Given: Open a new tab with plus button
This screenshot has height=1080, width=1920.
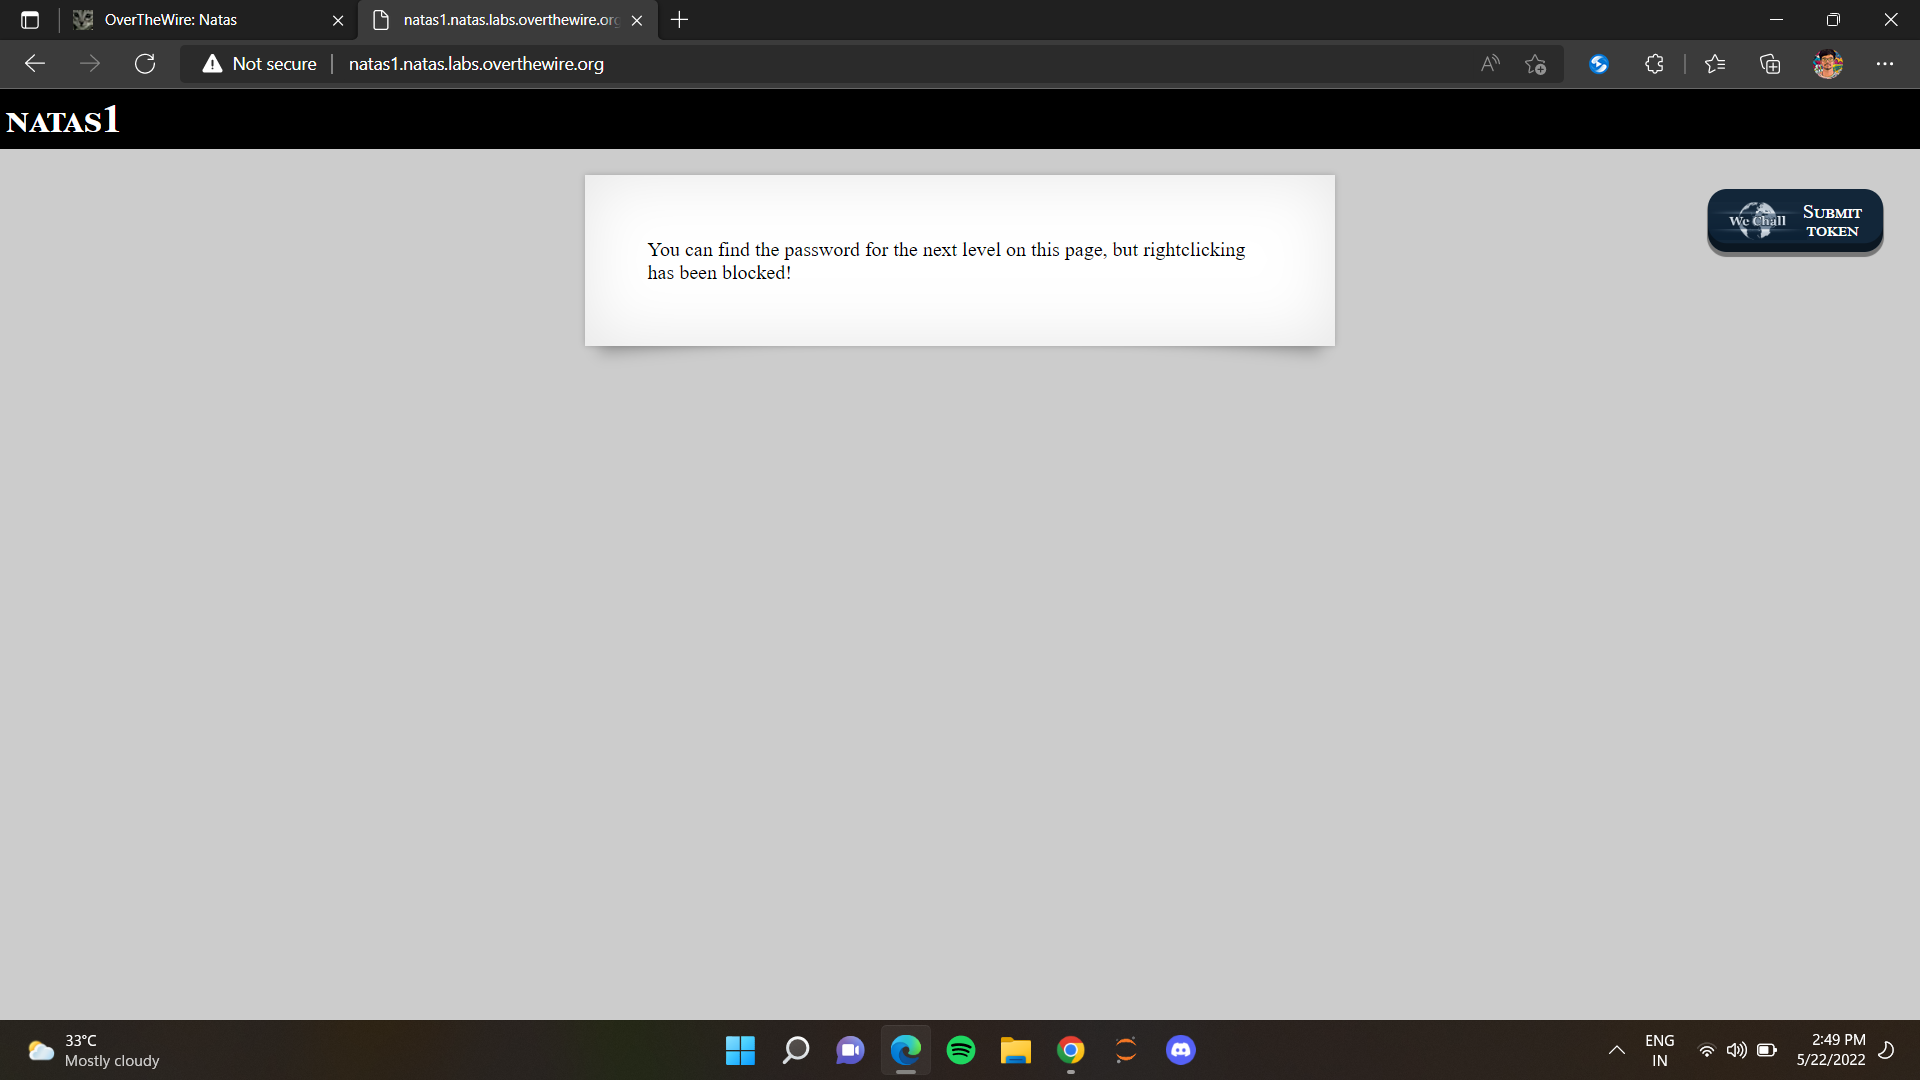Looking at the screenshot, I should click(x=679, y=20).
